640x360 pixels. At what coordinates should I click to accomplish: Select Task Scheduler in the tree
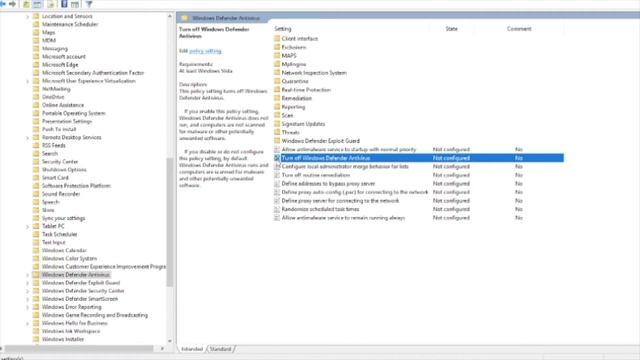60,234
